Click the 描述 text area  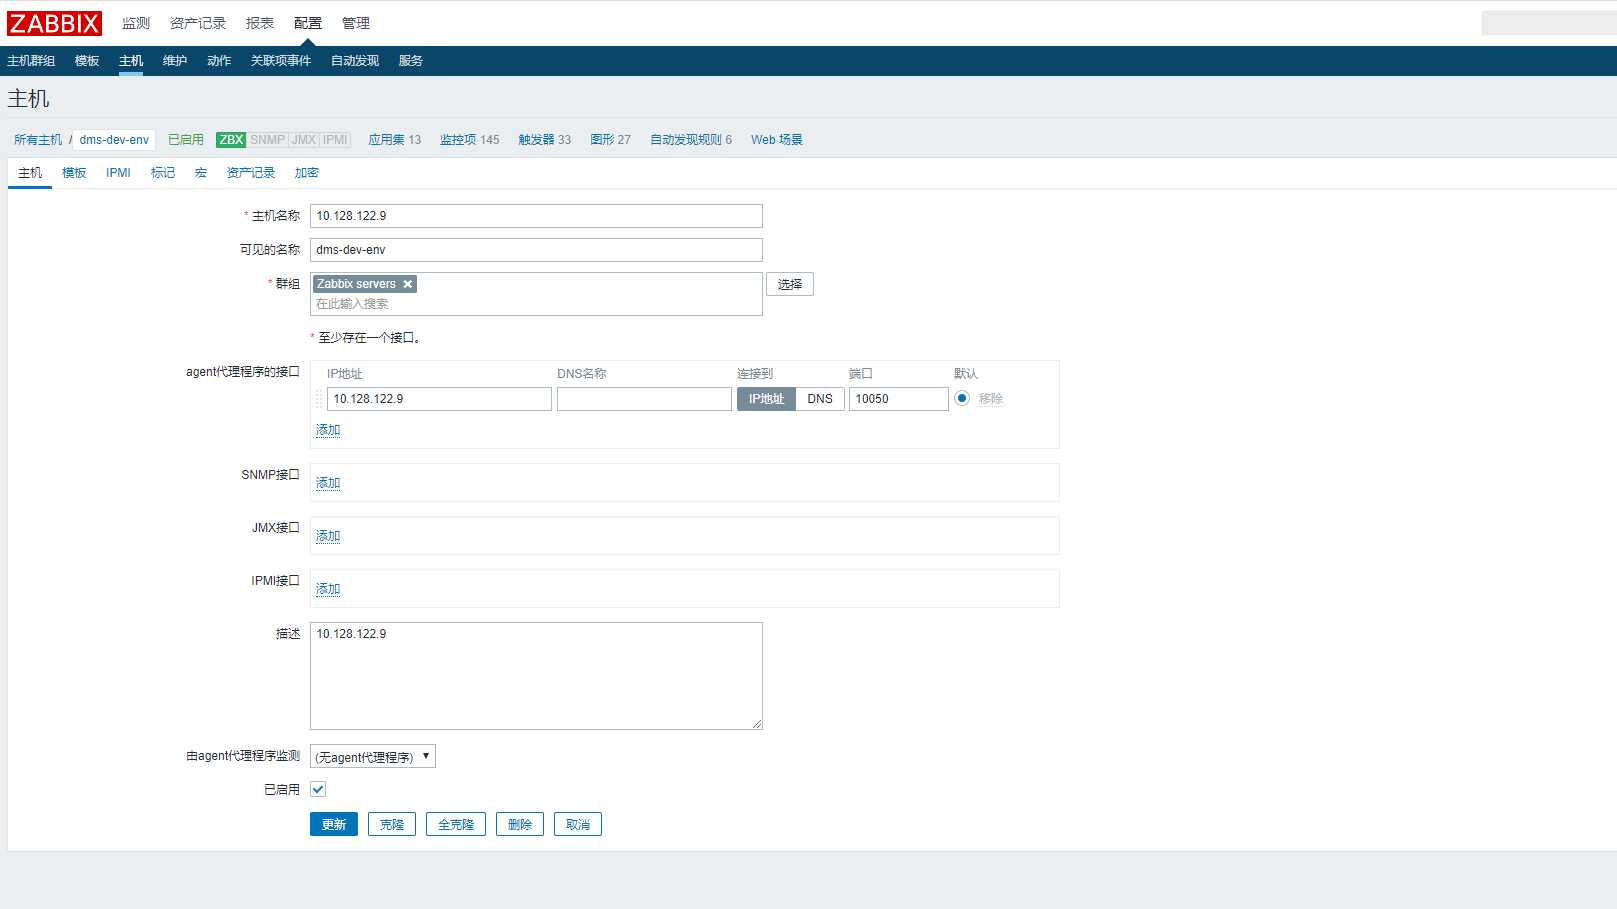536,676
